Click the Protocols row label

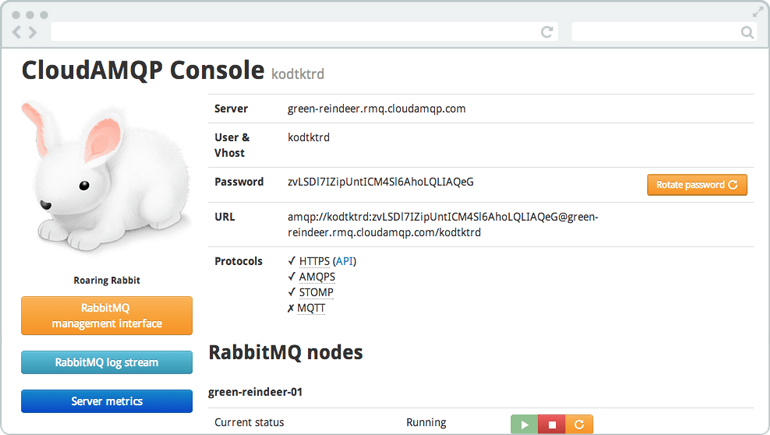point(238,261)
